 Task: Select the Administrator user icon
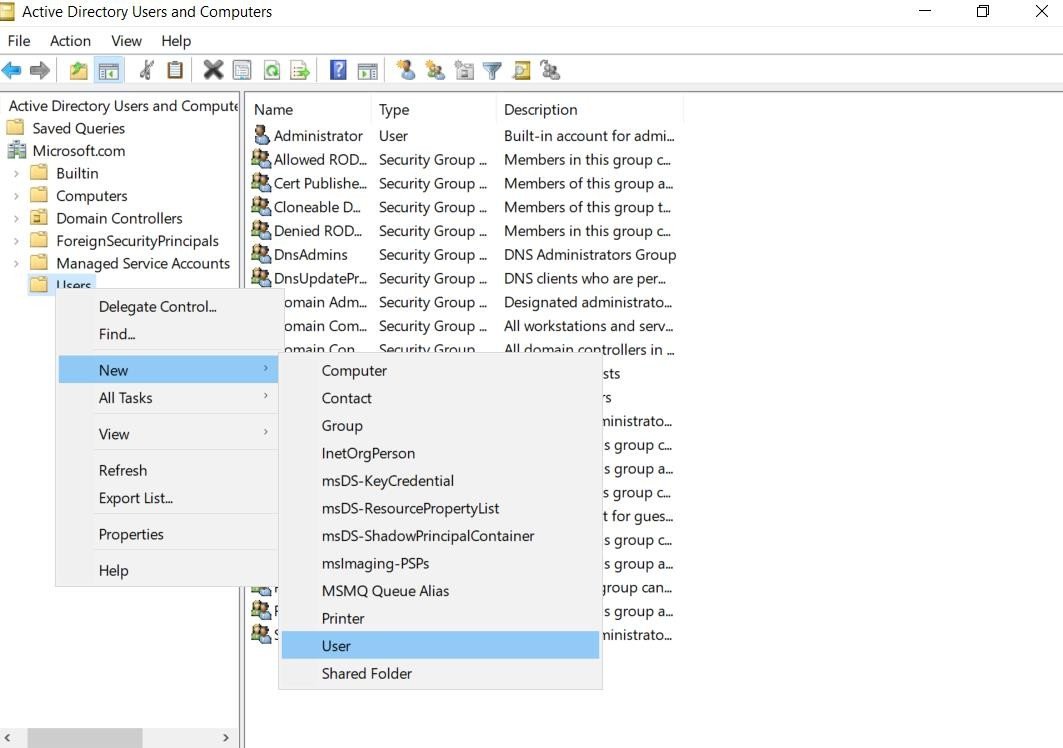(262, 135)
